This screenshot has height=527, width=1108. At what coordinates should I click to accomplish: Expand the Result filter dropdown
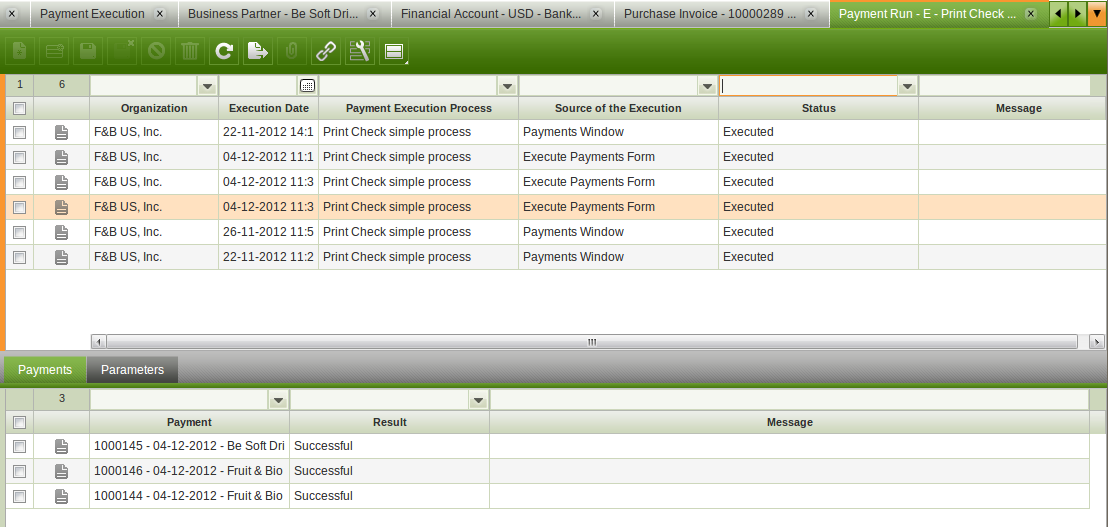point(478,400)
